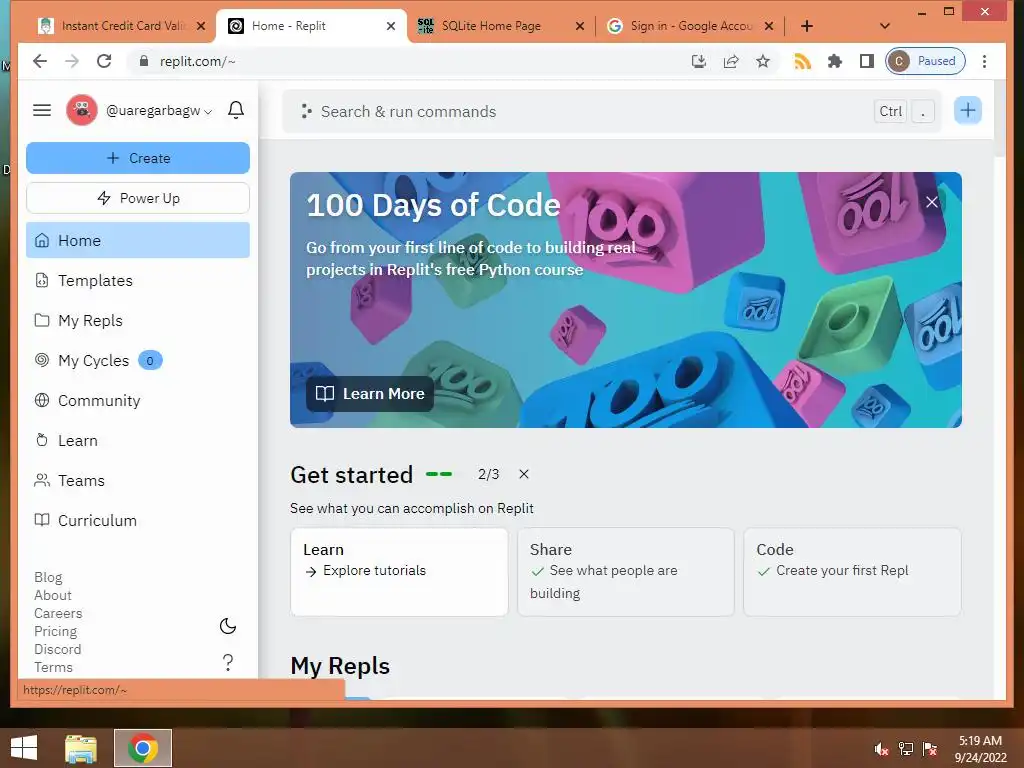Expand the tab search dropdown arrow

coord(885,26)
